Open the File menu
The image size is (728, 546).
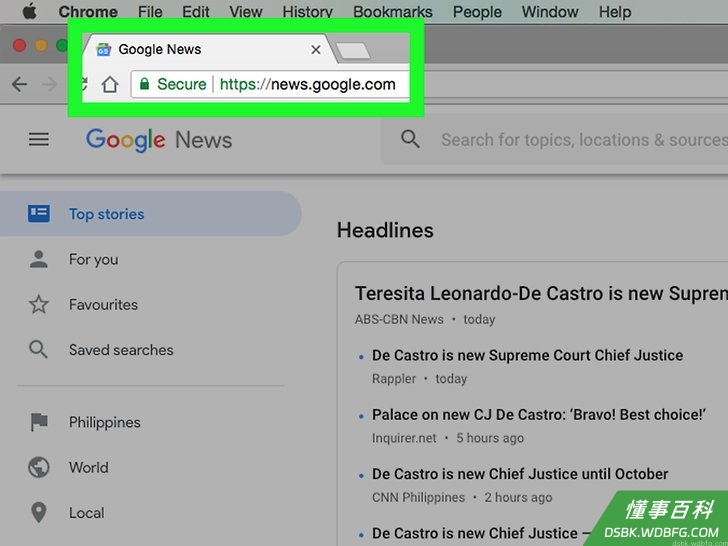coord(150,11)
